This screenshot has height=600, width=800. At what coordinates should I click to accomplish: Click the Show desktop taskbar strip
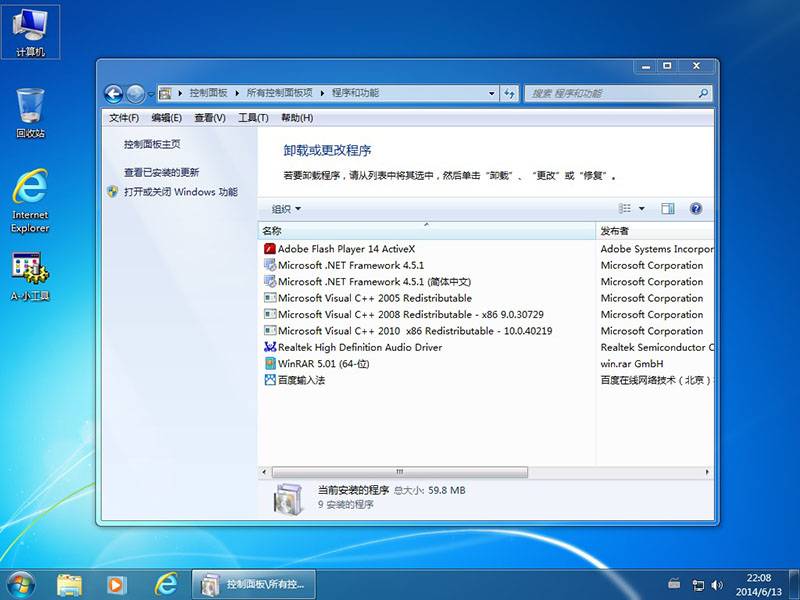(795, 585)
